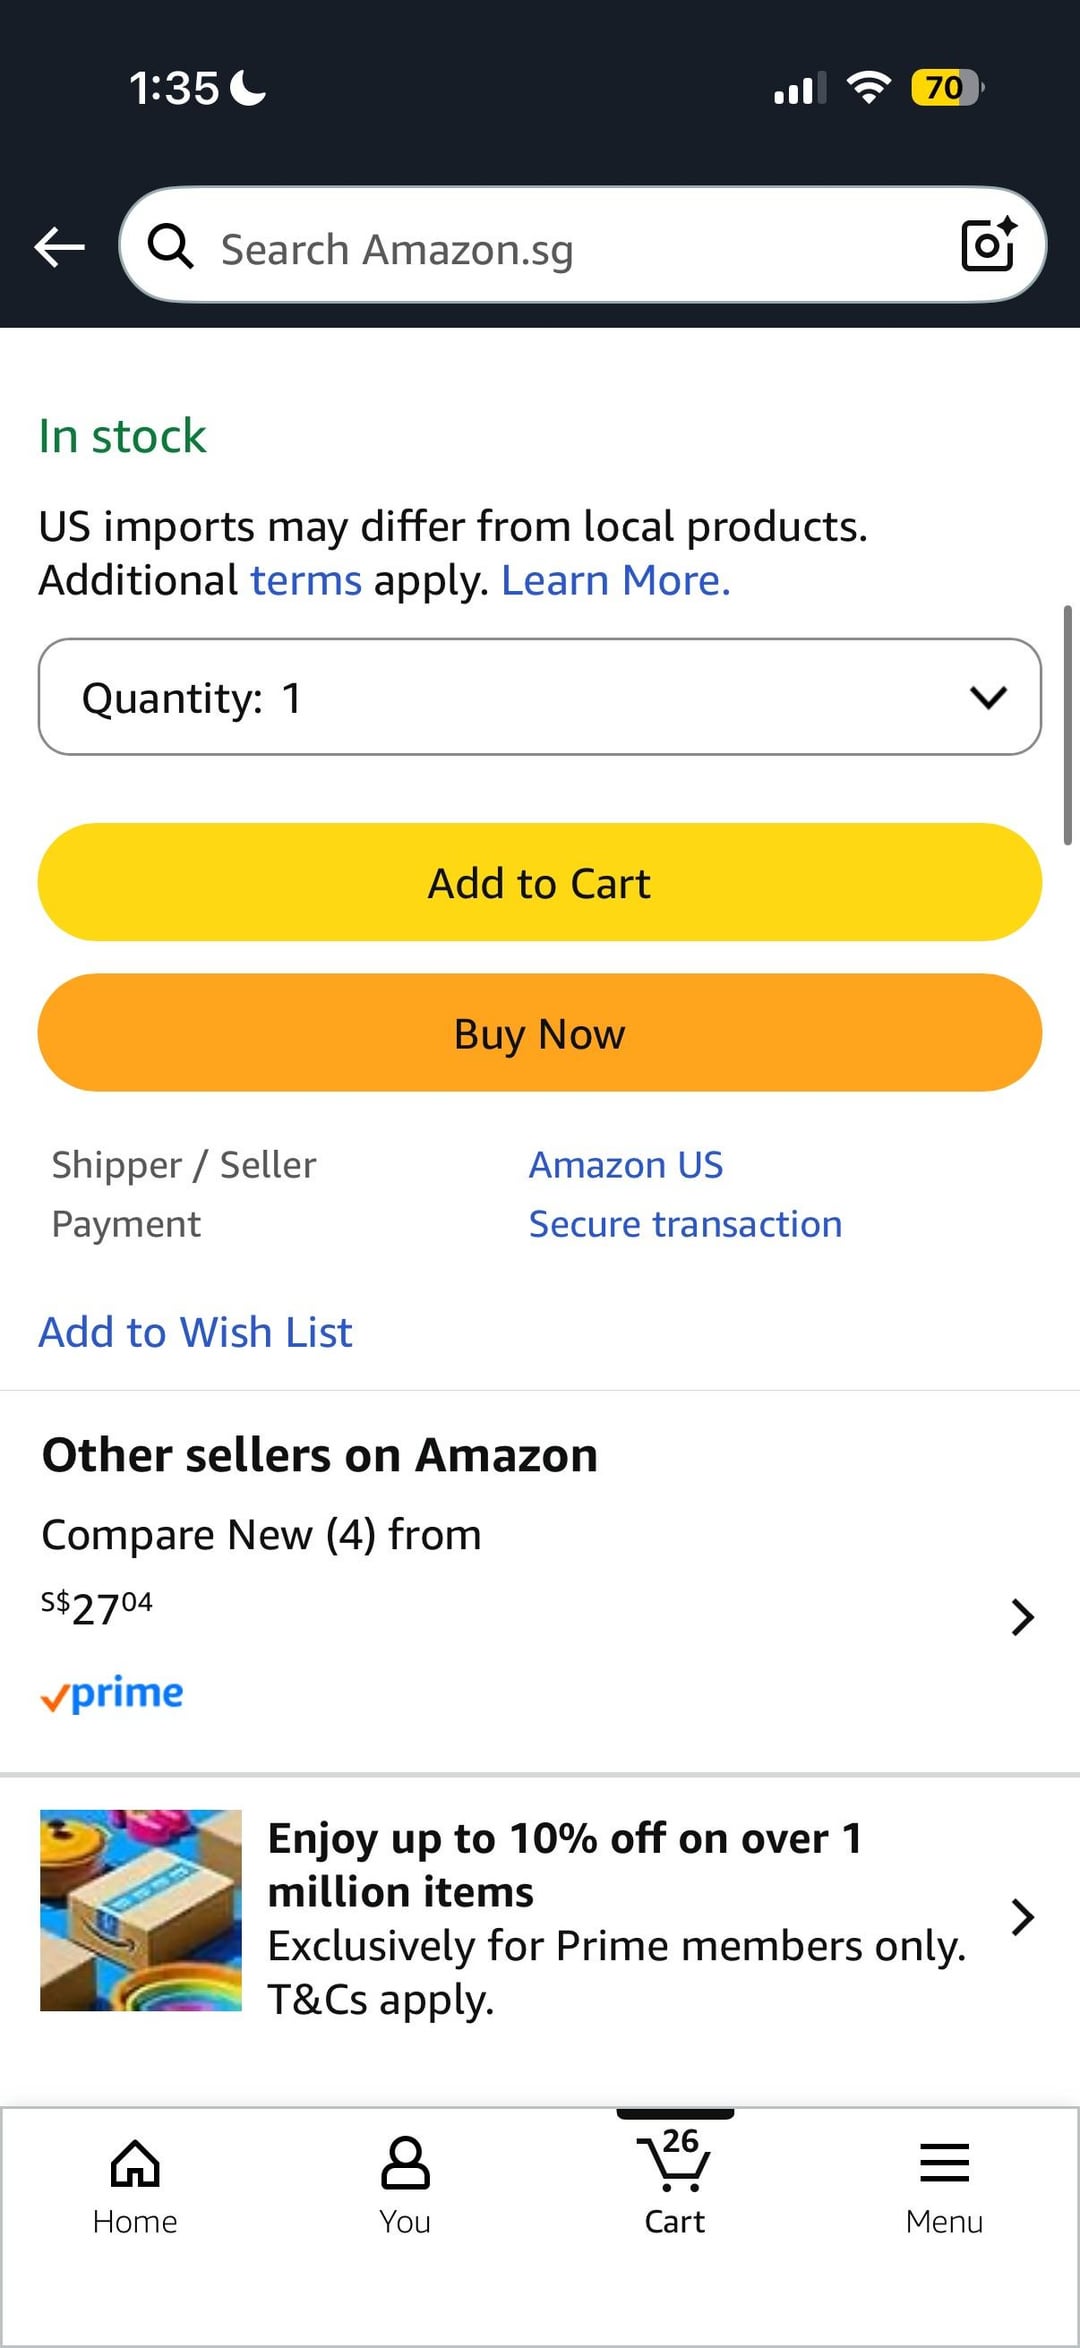Open the Amazon US seller link

(625, 1165)
